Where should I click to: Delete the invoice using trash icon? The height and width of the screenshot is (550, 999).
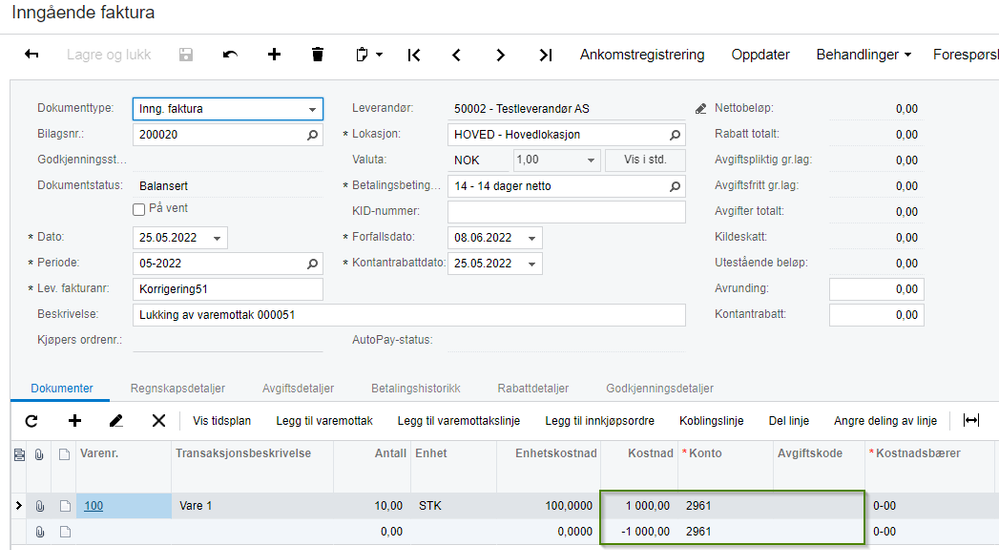point(318,55)
